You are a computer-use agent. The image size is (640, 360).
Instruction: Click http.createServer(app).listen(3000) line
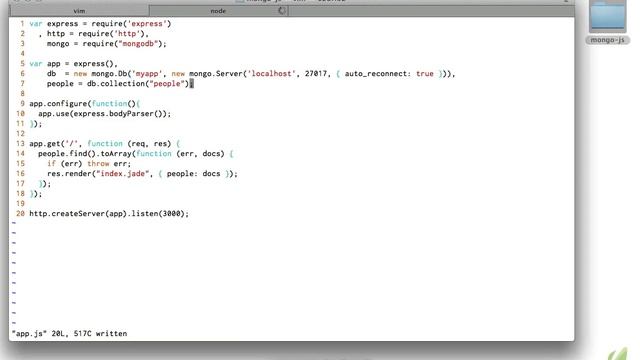point(109,213)
